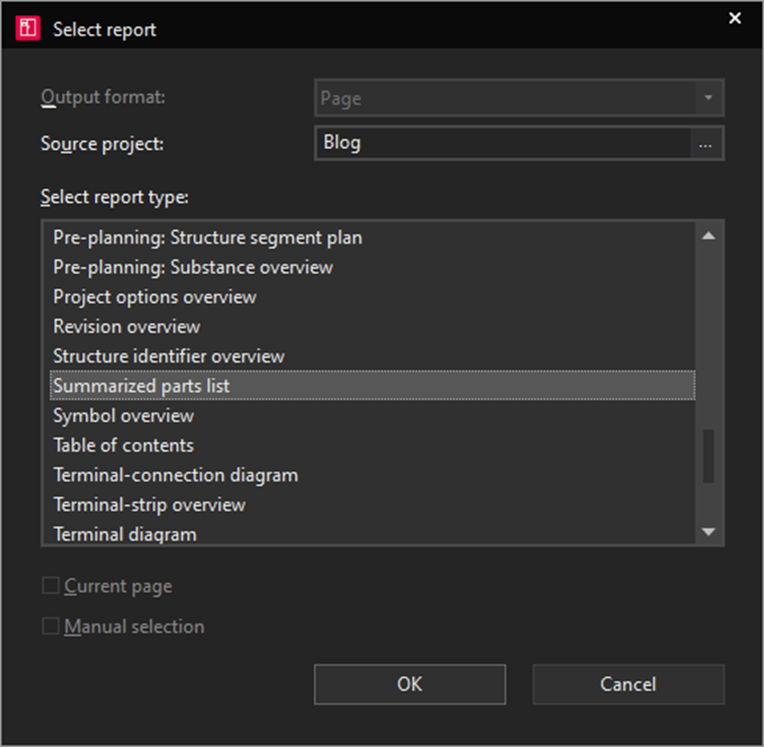Select Pre-planning: Structure segment plan
Viewport: 764px width, 747px height.
coord(372,238)
